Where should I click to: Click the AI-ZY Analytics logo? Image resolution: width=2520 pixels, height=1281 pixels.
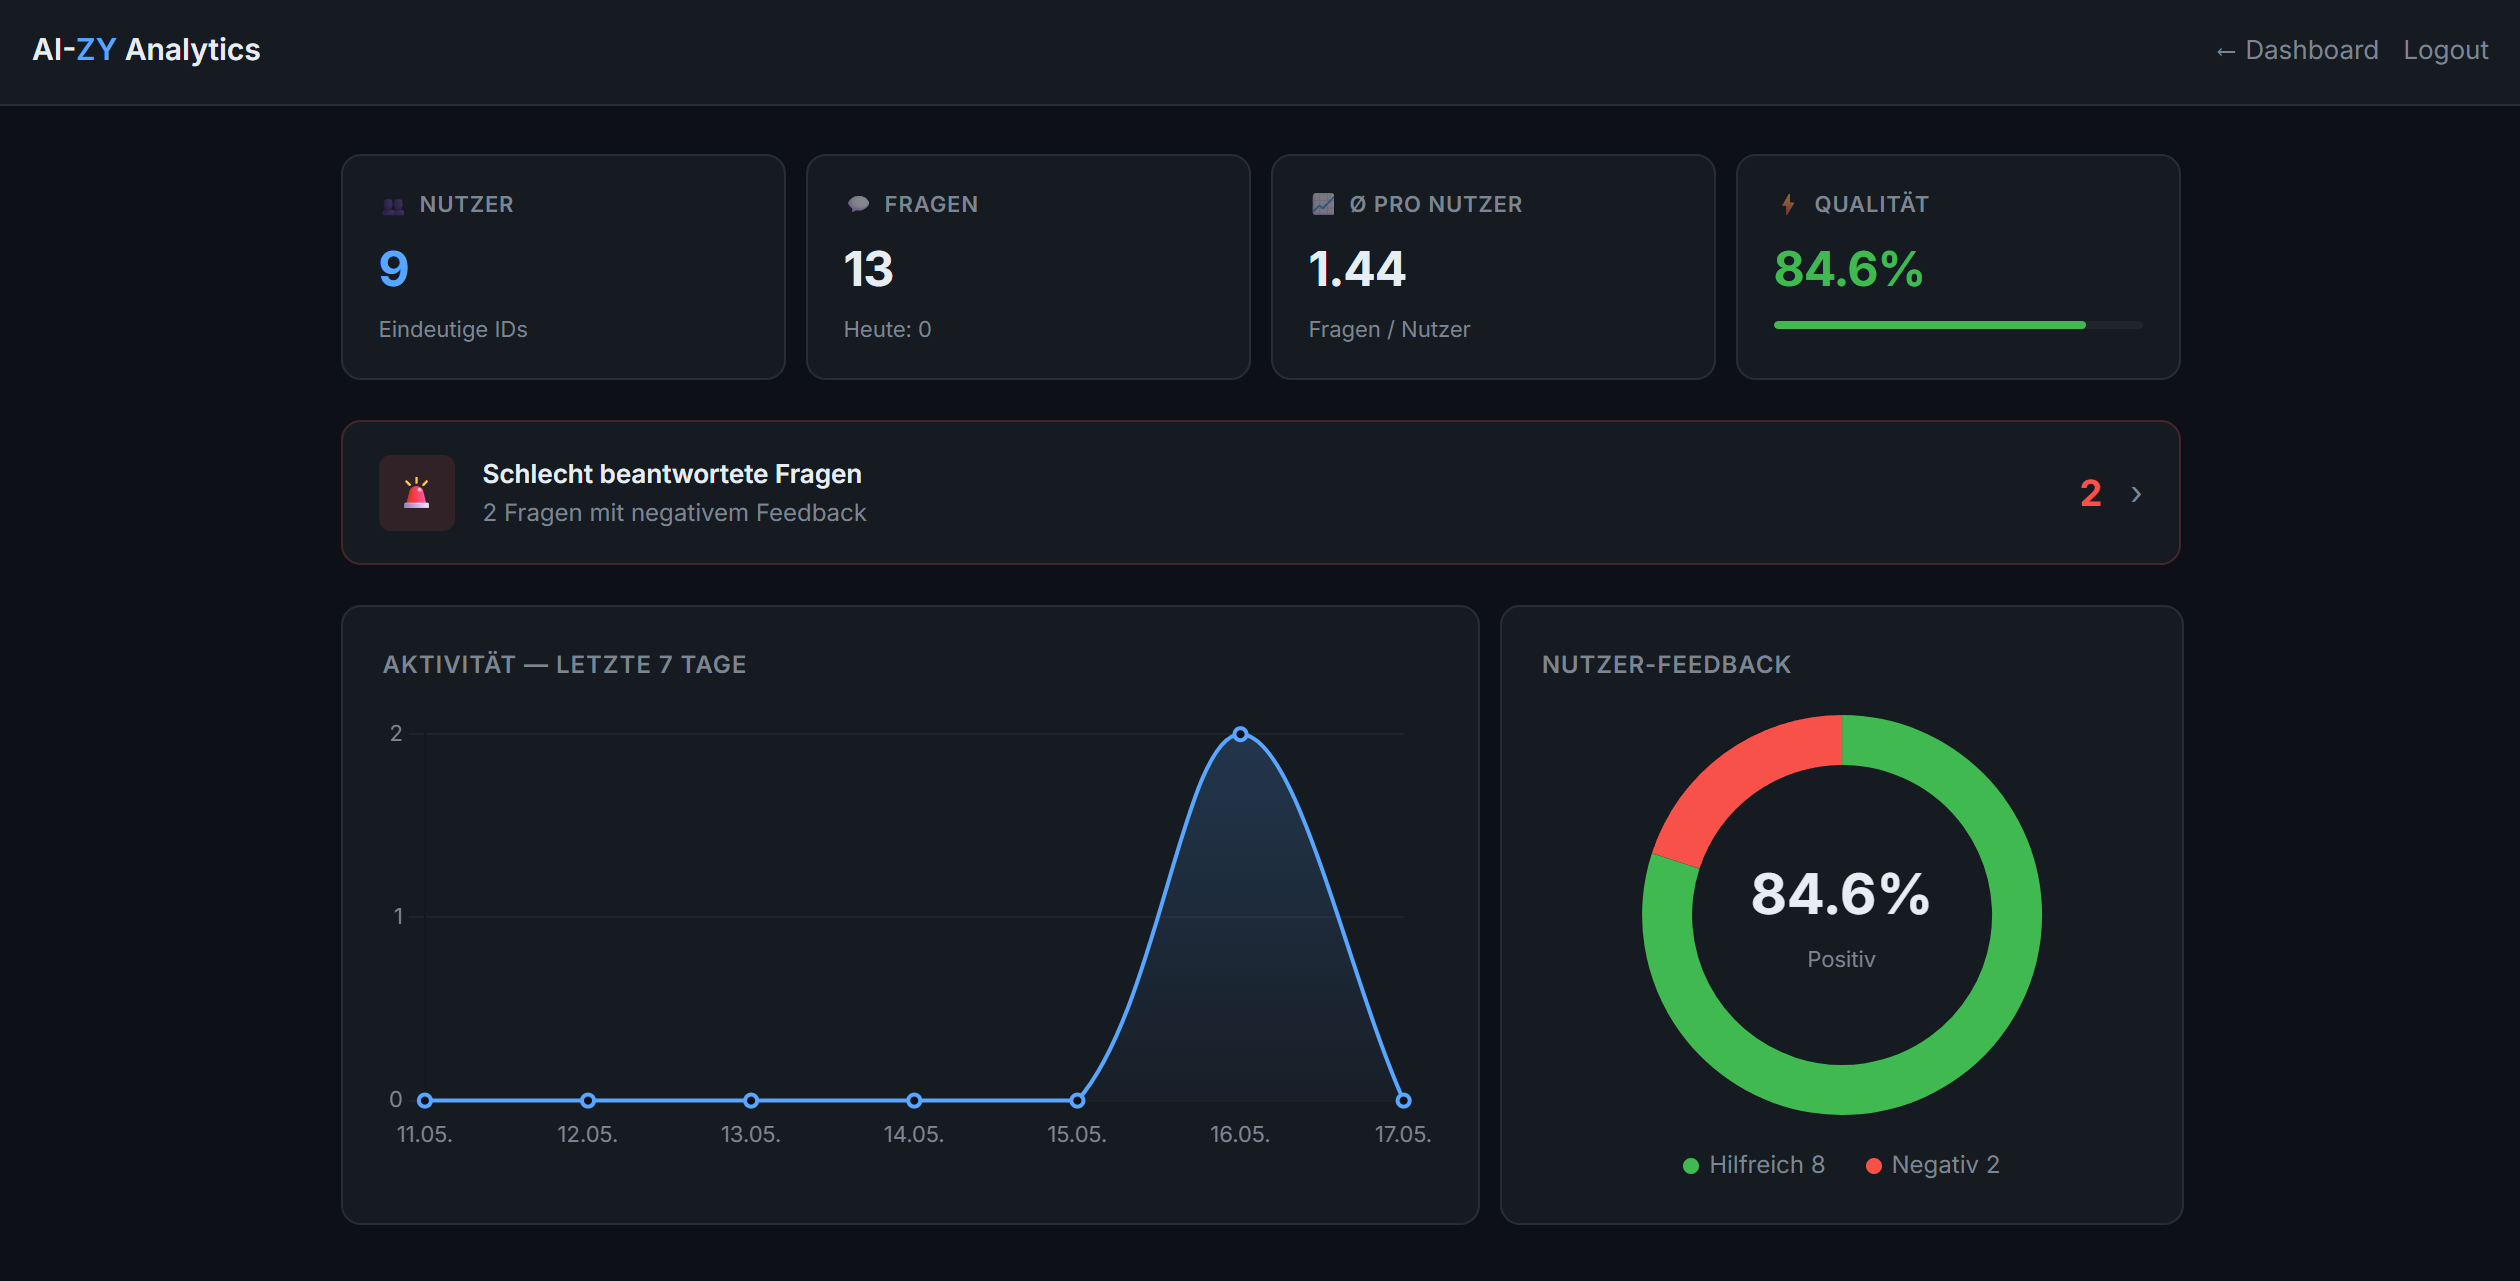(146, 50)
